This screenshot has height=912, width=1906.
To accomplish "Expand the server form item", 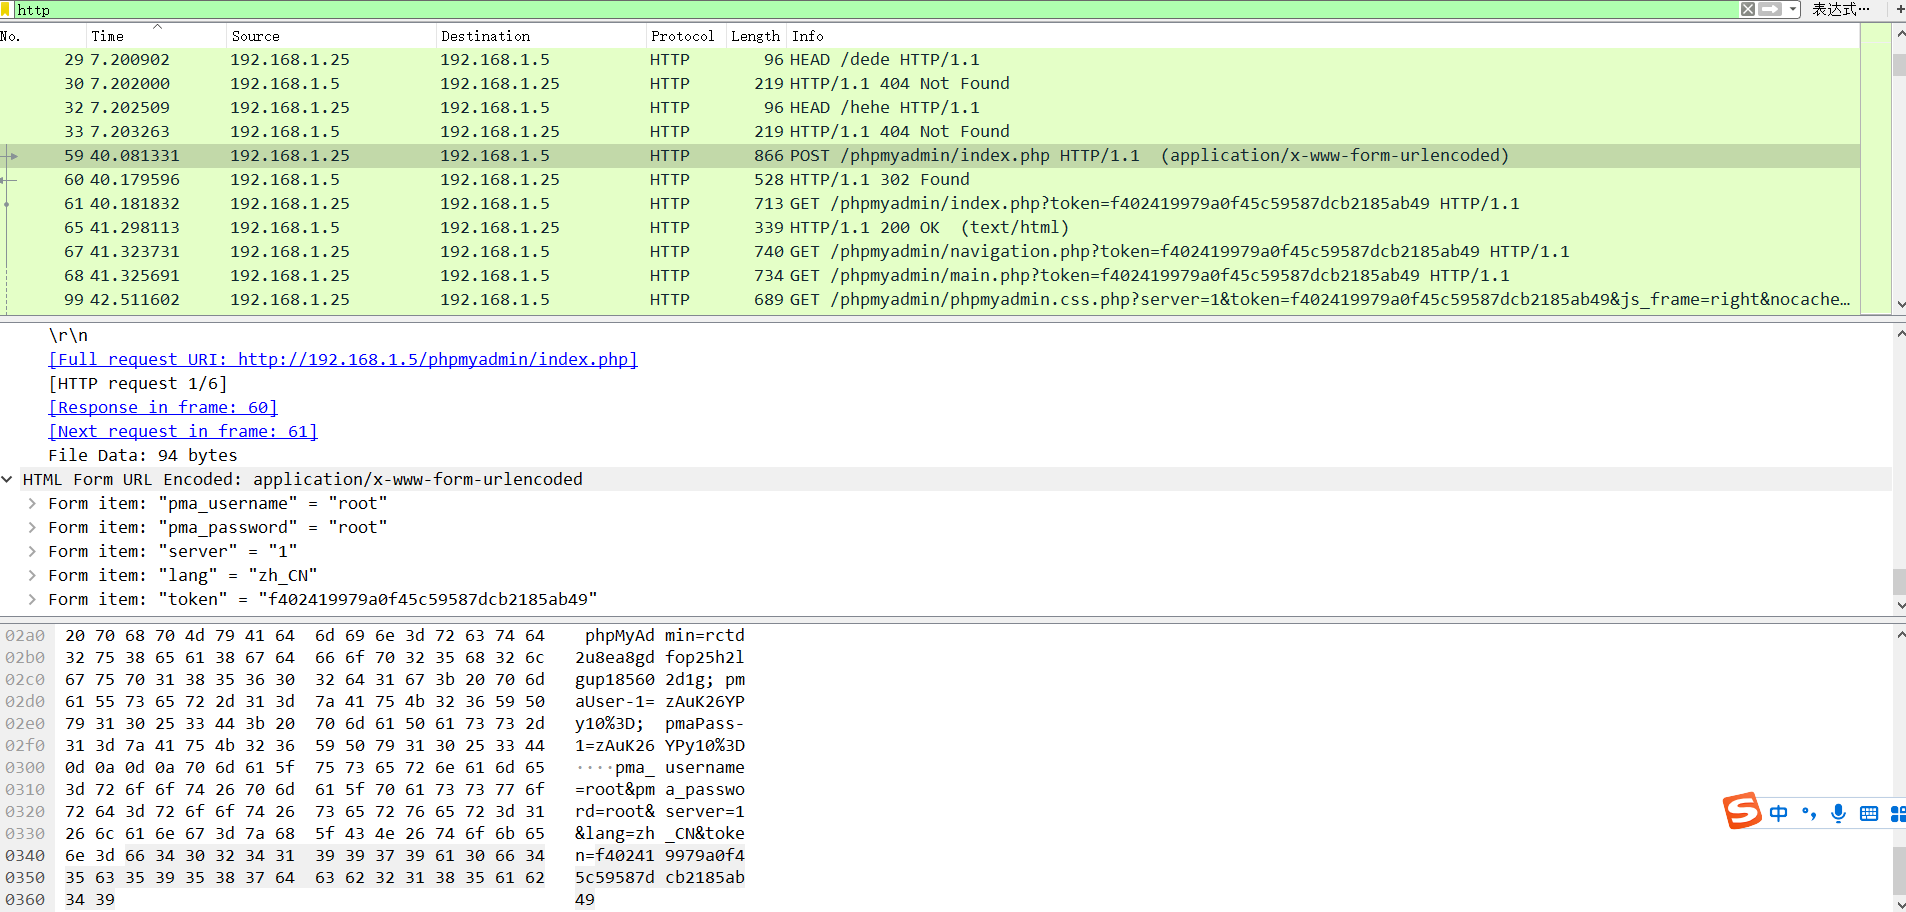I will (x=32, y=552).
